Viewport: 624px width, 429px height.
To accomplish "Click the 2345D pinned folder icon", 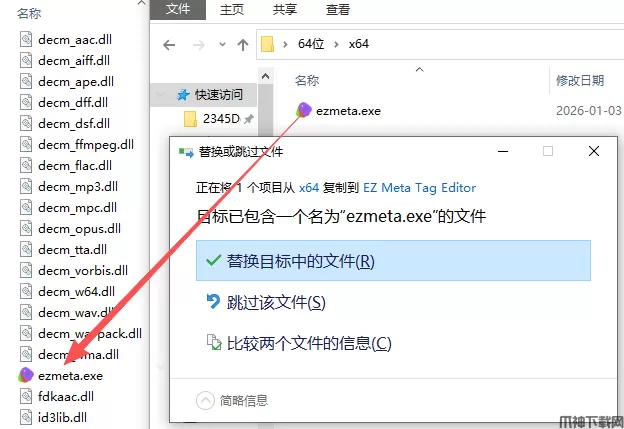I will [190, 119].
